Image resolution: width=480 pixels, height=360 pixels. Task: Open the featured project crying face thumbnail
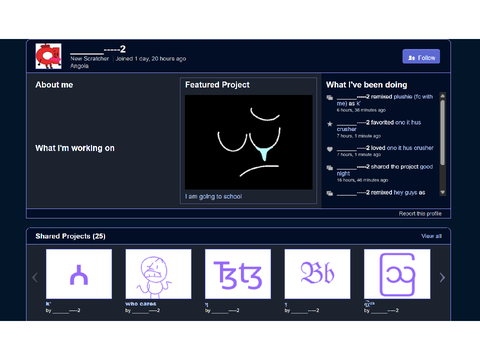pyautogui.click(x=249, y=142)
